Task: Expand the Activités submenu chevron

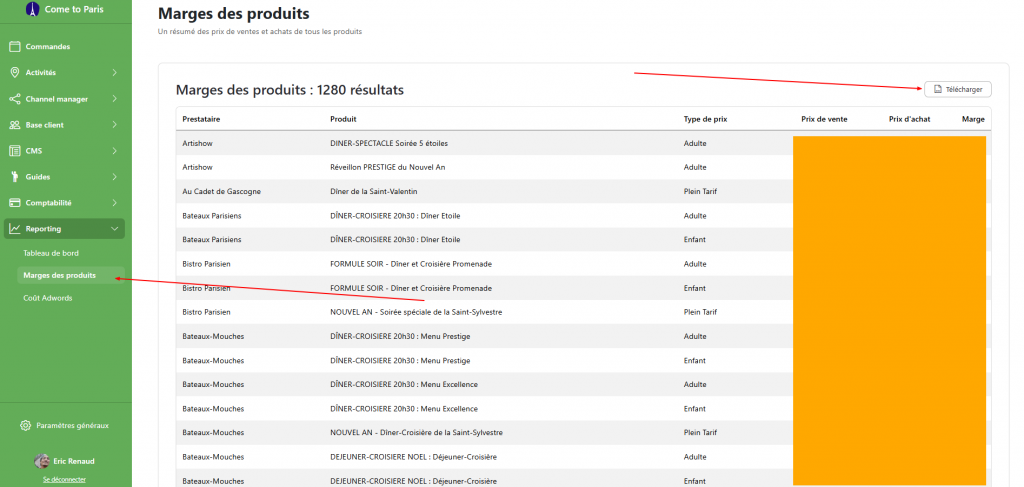Action: pos(115,72)
